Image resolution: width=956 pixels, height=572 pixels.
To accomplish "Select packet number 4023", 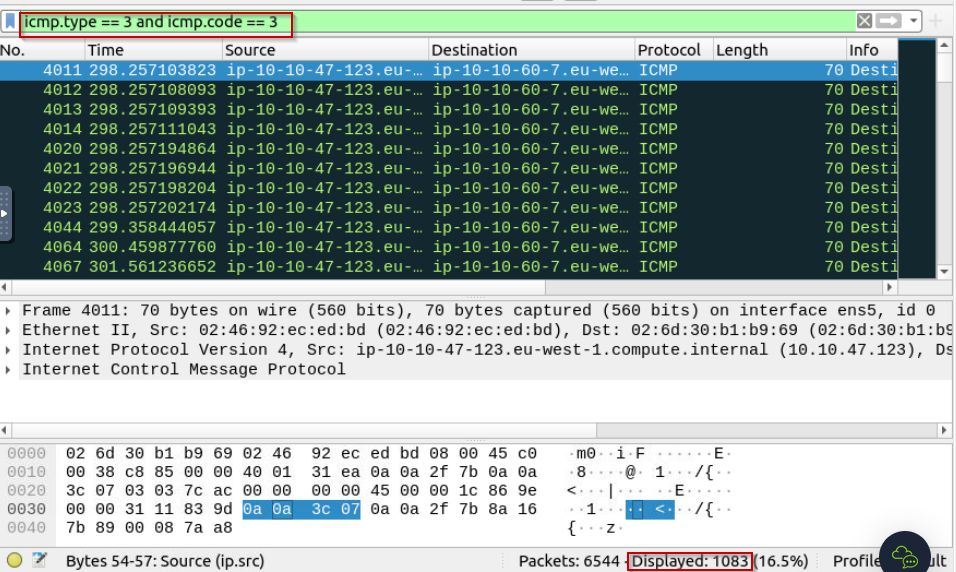I will 449,208.
